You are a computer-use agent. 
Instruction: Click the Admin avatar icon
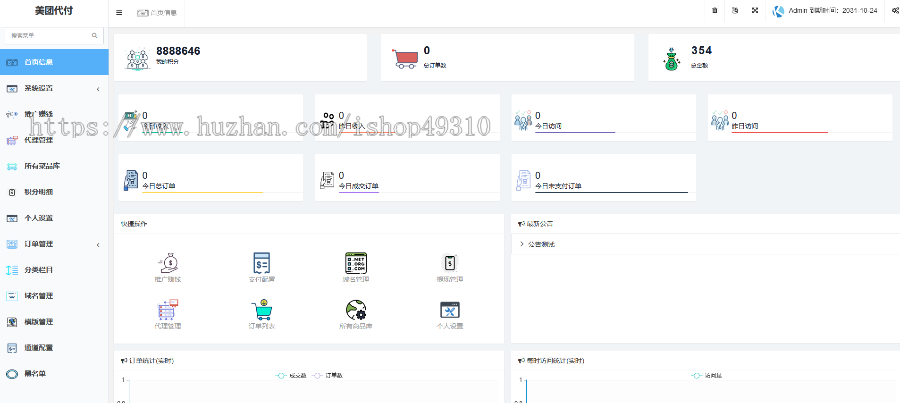(x=778, y=11)
